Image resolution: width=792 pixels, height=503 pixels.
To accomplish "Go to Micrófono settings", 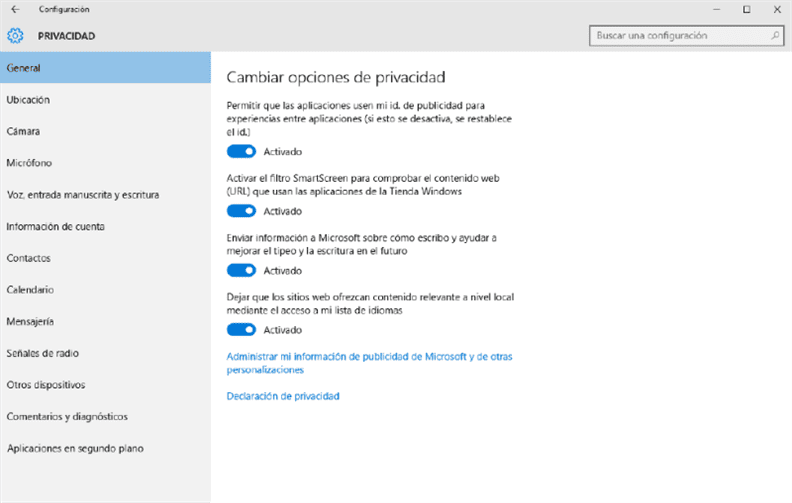I will point(29,163).
